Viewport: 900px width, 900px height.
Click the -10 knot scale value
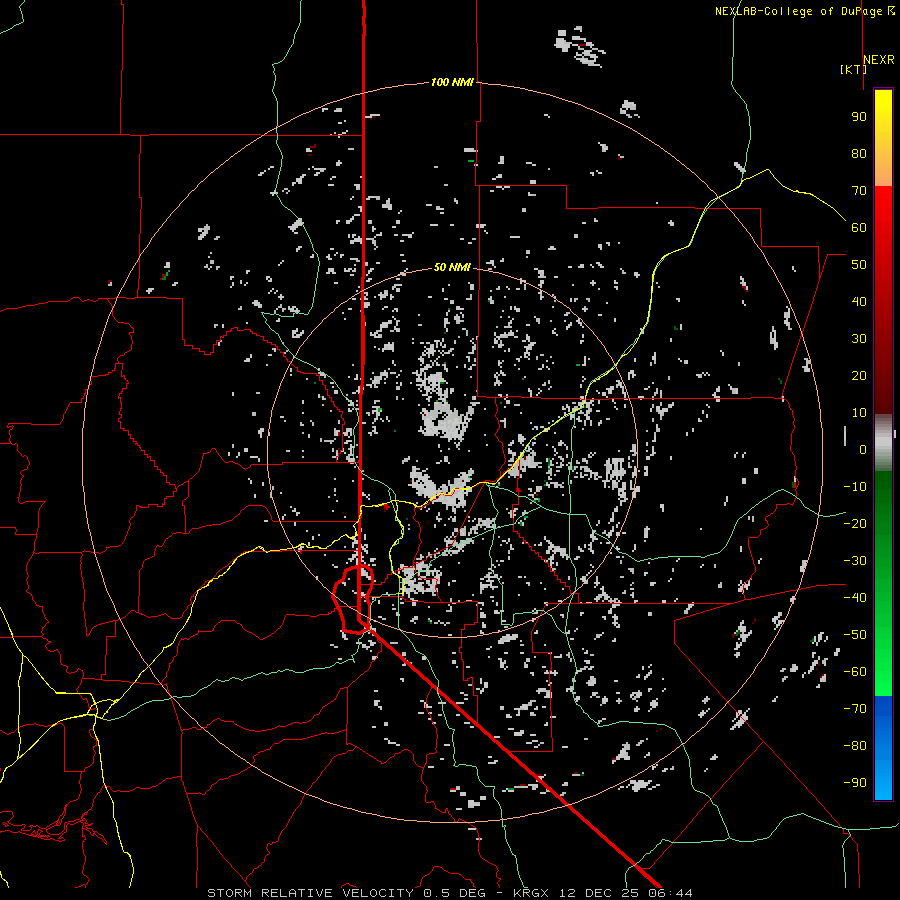point(855,487)
